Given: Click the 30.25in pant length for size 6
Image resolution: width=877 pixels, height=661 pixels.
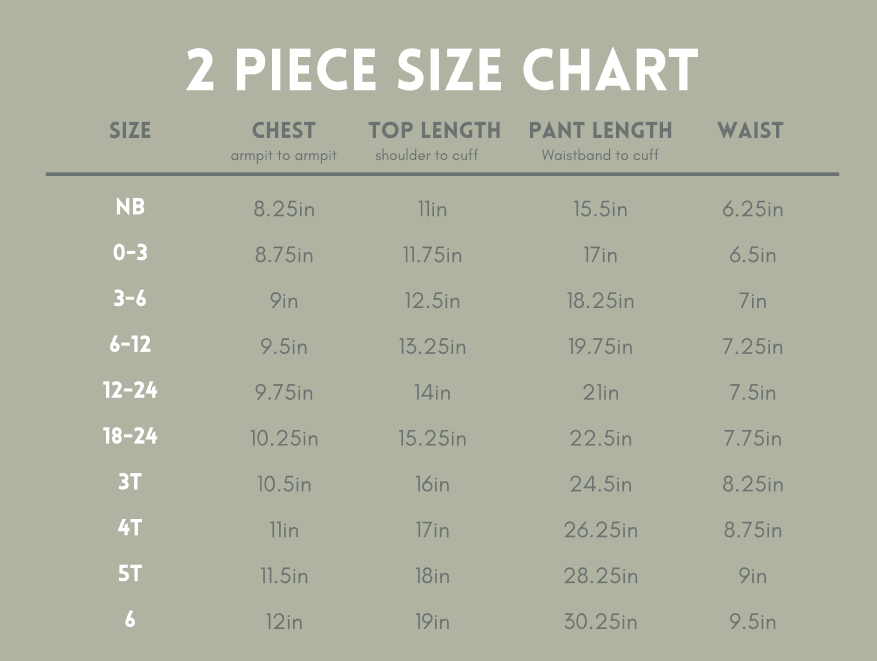Looking at the screenshot, I should 600,622.
